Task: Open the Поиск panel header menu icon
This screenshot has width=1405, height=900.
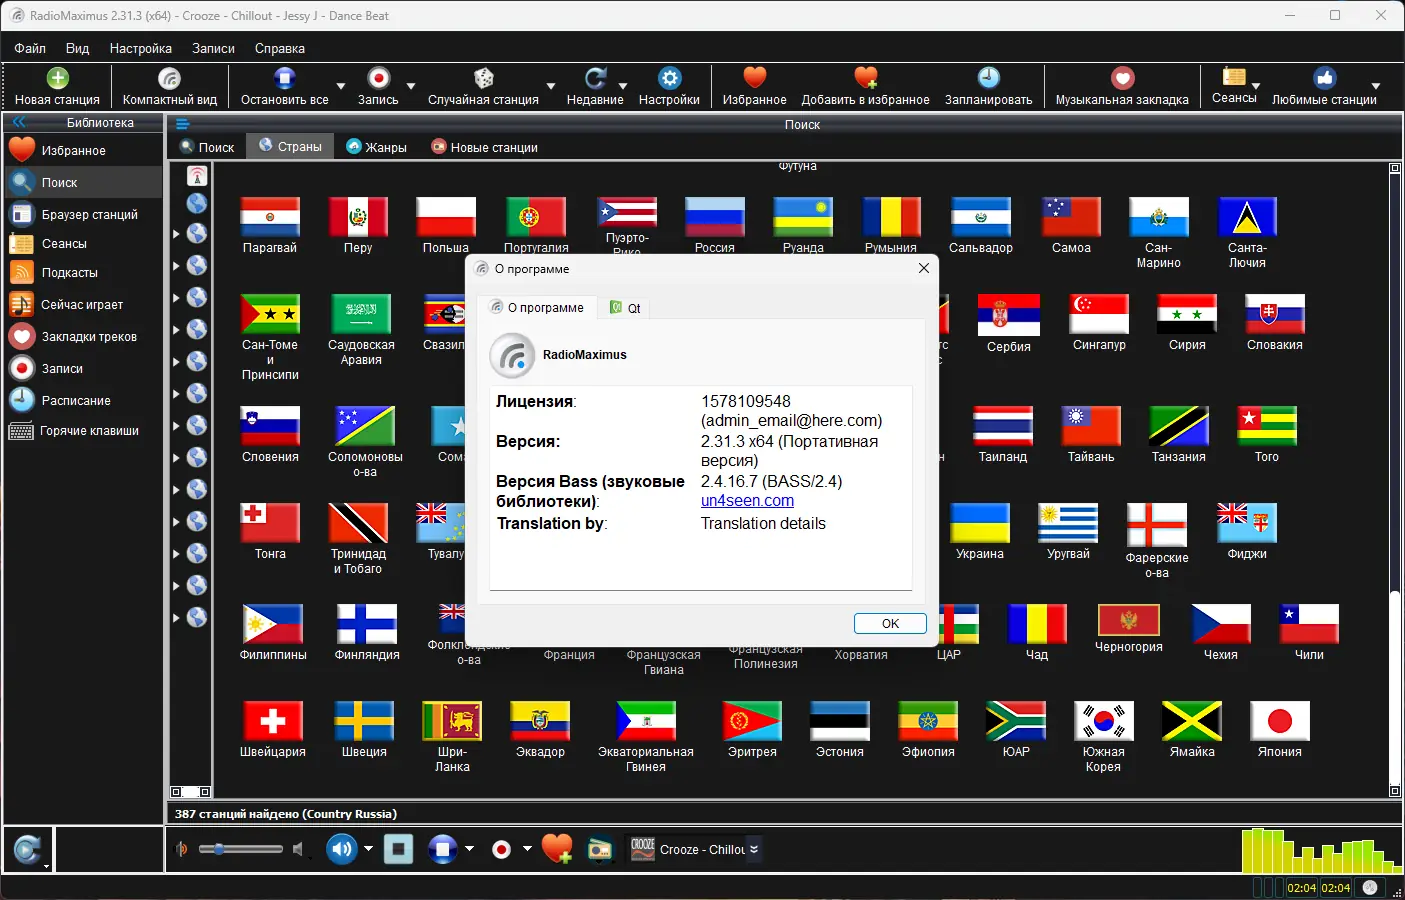Action: point(182,124)
